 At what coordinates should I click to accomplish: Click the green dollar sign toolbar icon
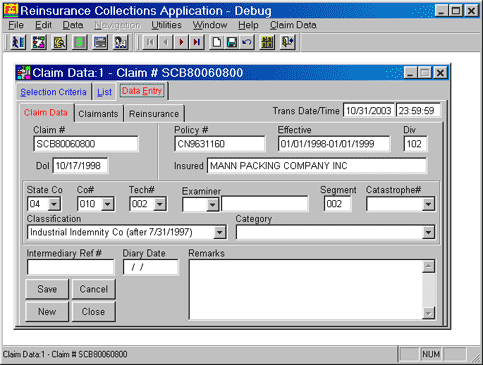pyautogui.click(x=80, y=42)
